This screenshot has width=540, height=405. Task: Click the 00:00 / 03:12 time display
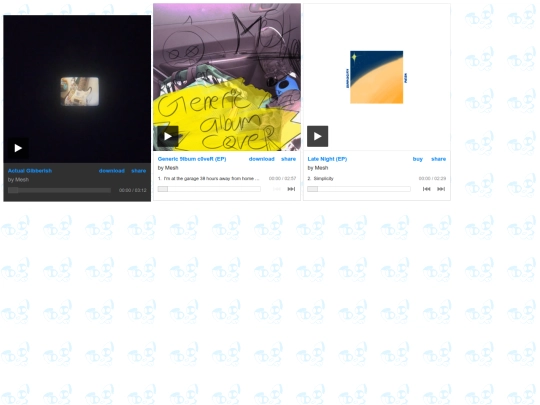[133, 190]
